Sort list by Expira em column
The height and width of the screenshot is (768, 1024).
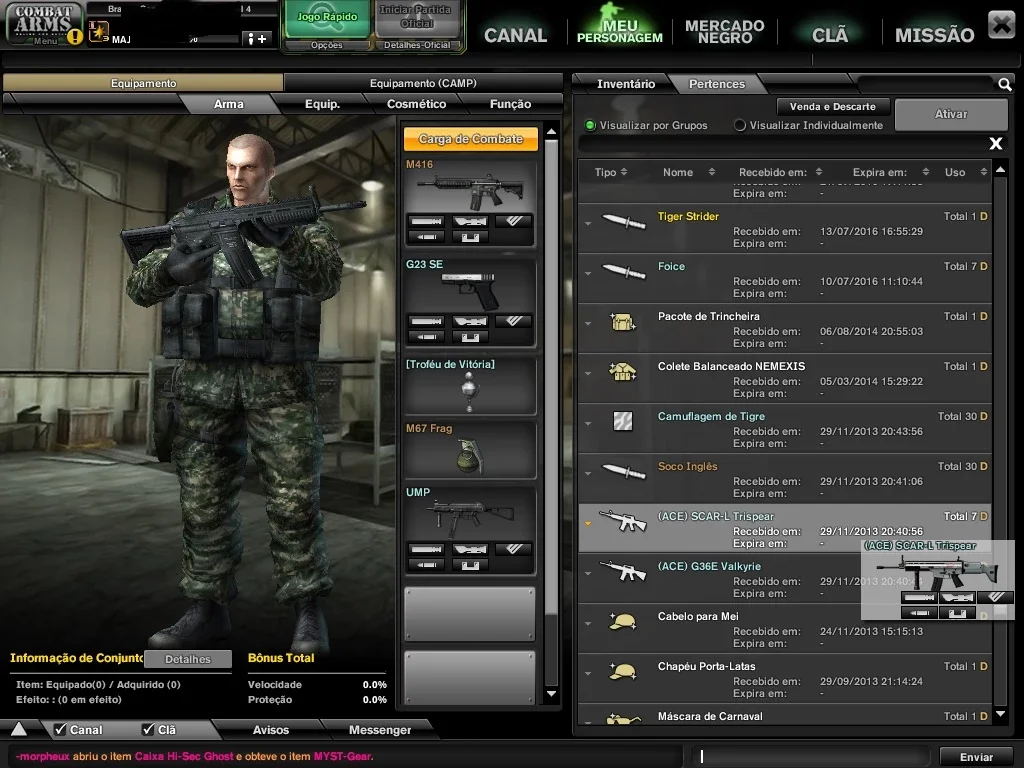[890, 172]
